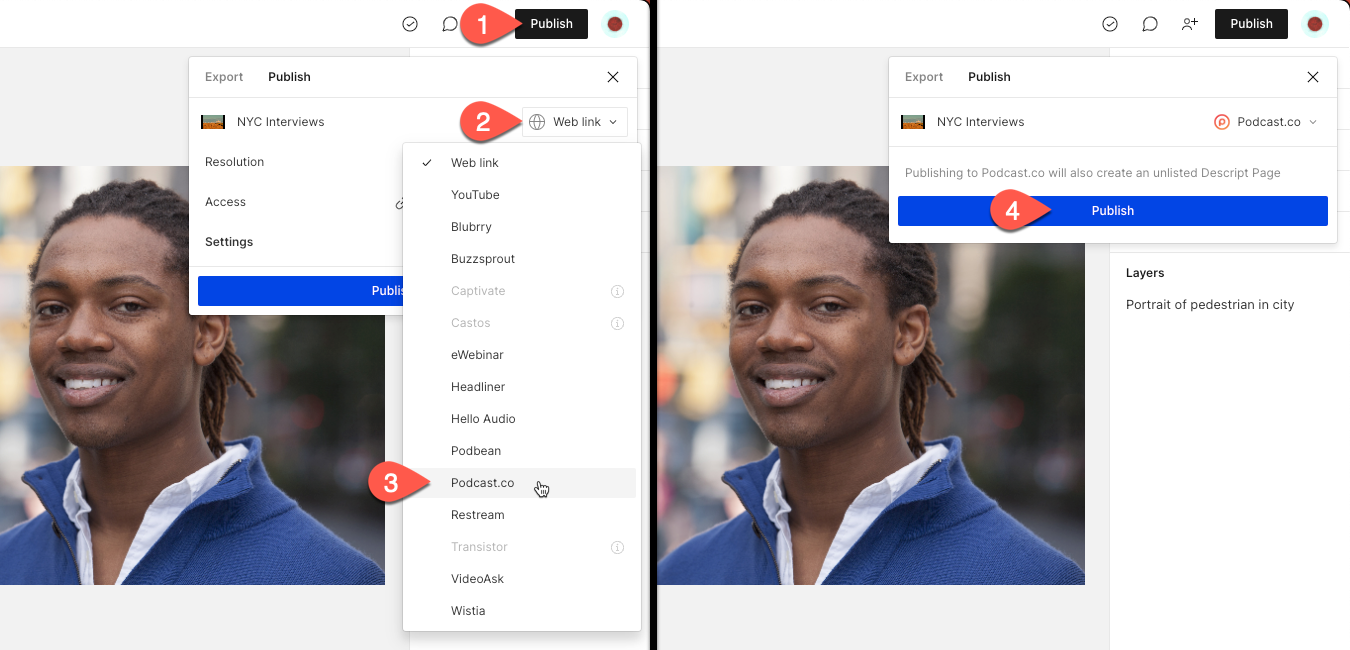Choose eWebinar from destination list
This screenshot has width=1350, height=650.
click(x=521, y=355)
